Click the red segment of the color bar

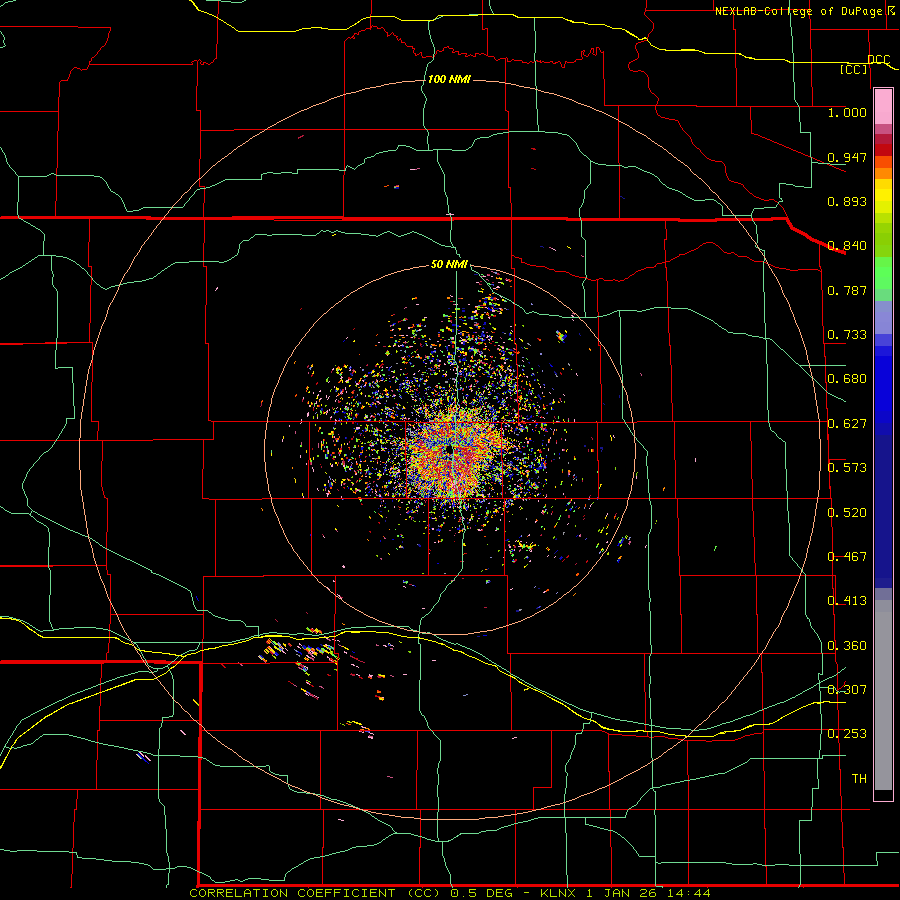tap(883, 150)
